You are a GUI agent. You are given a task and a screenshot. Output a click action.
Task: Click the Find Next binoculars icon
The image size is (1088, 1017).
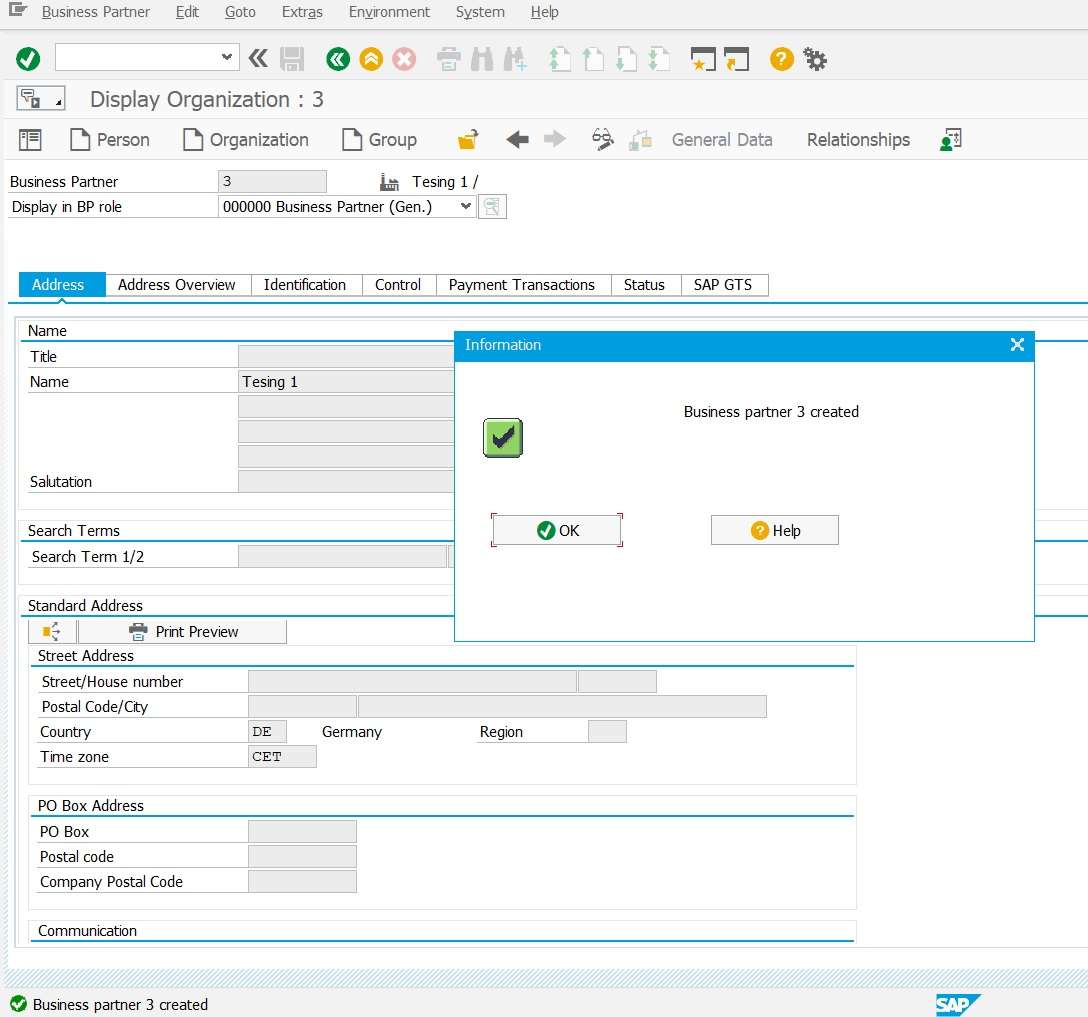tap(515, 59)
